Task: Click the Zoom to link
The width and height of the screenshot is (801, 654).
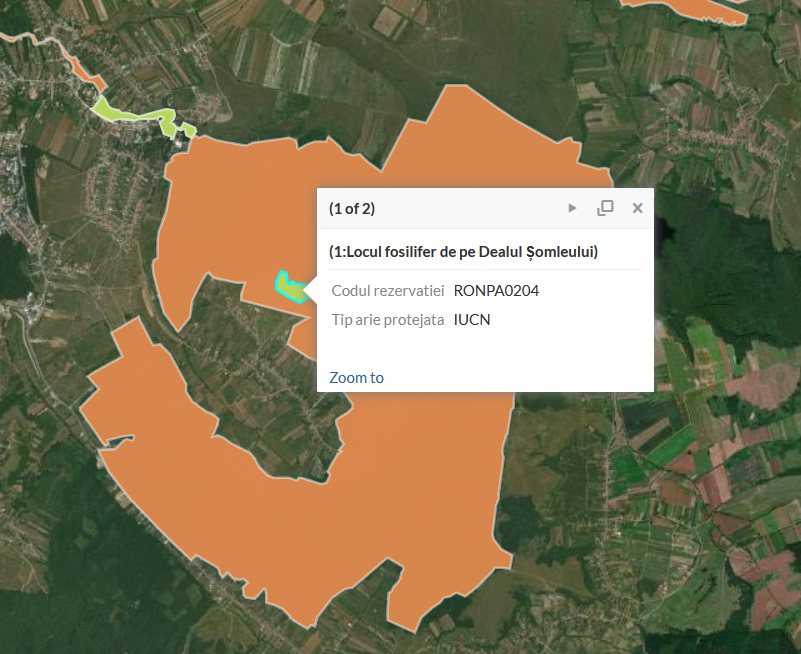Action: click(356, 377)
